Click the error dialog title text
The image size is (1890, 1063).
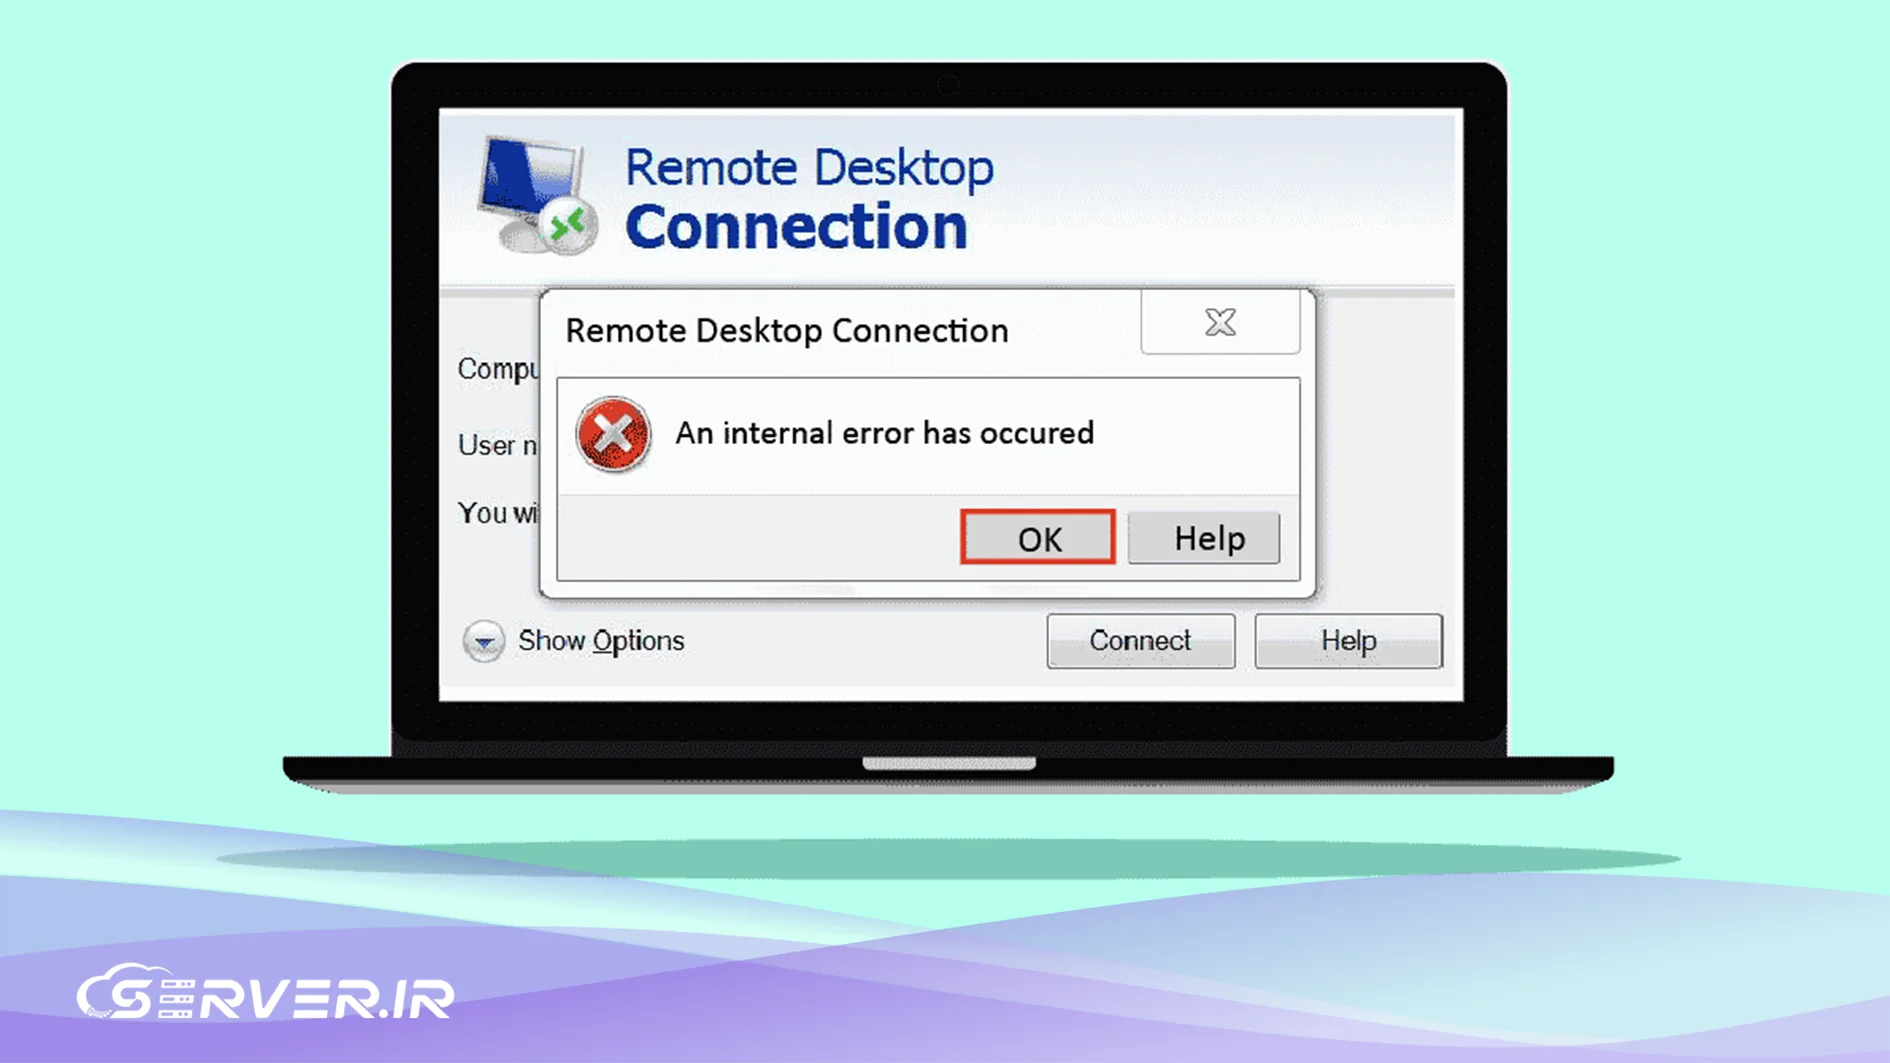coord(786,331)
